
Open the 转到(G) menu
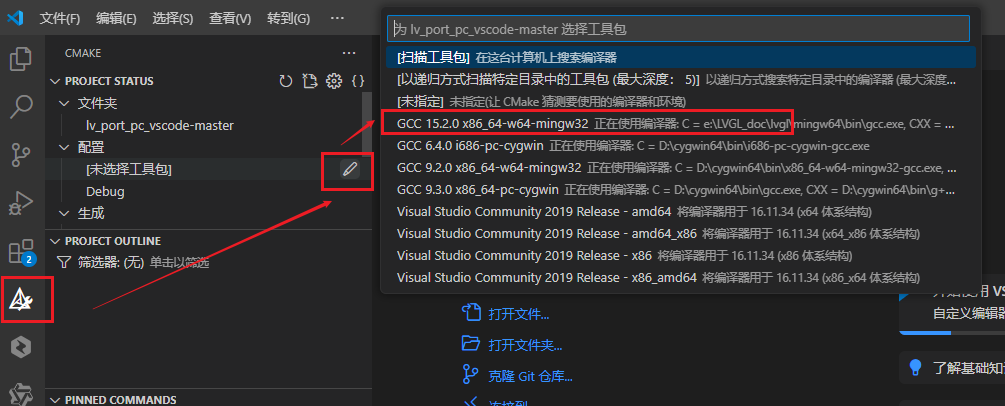tap(288, 19)
